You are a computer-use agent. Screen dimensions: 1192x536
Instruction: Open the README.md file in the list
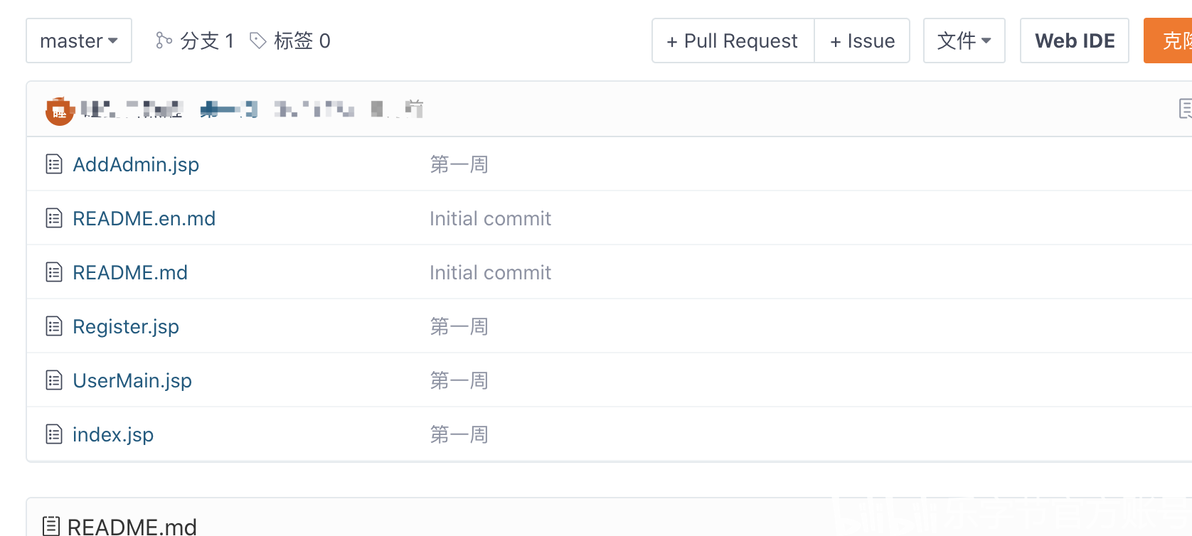[130, 272]
